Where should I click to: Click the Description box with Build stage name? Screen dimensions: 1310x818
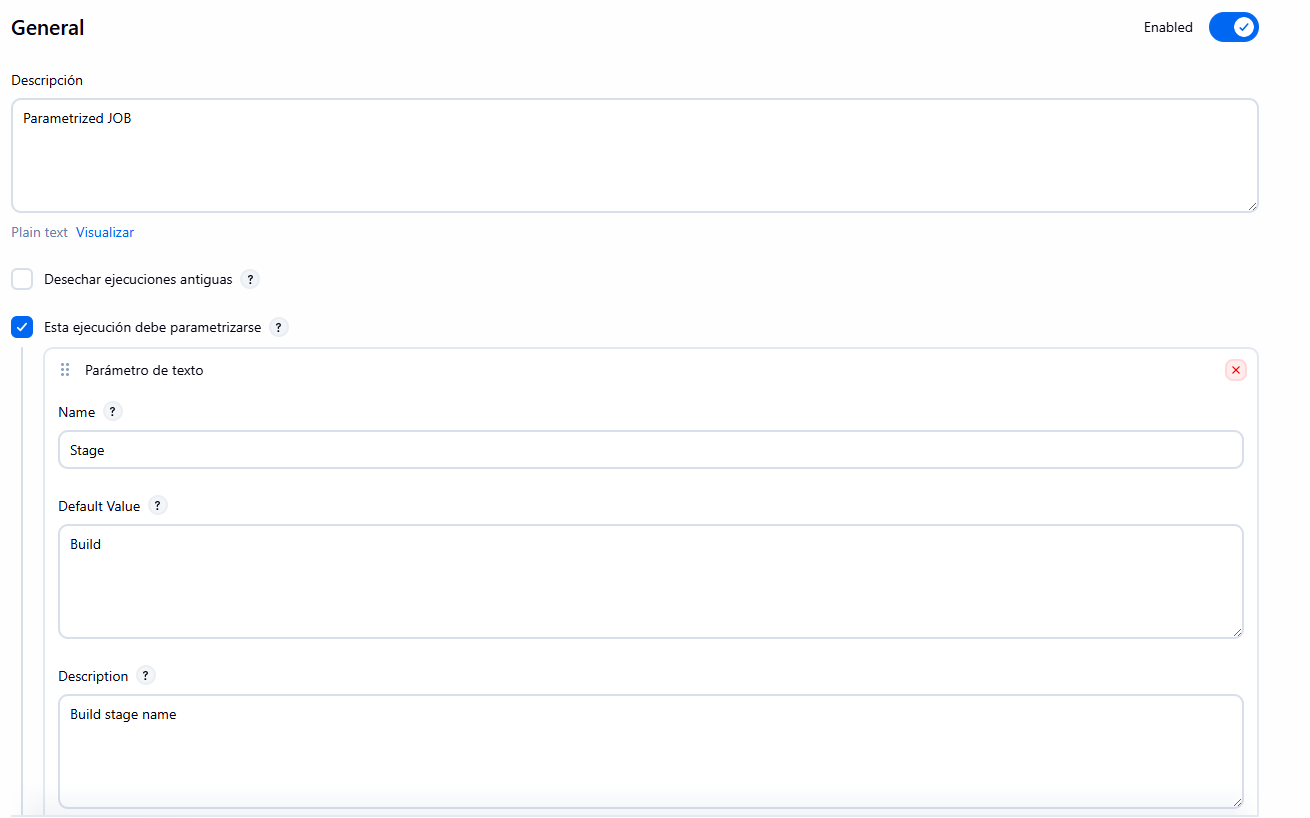651,751
